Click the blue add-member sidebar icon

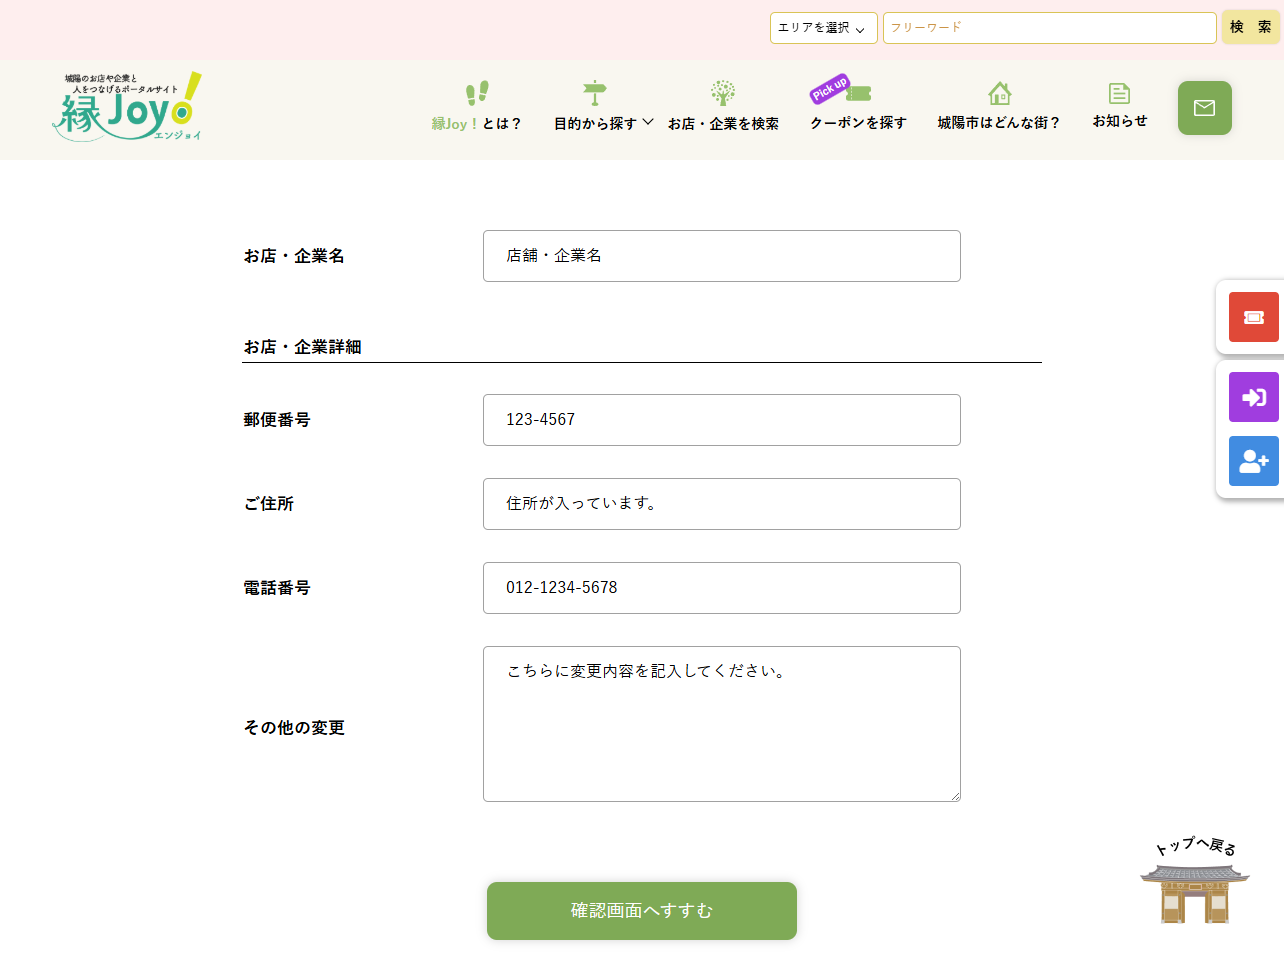pyautogui.click(x=1253, y=461)
